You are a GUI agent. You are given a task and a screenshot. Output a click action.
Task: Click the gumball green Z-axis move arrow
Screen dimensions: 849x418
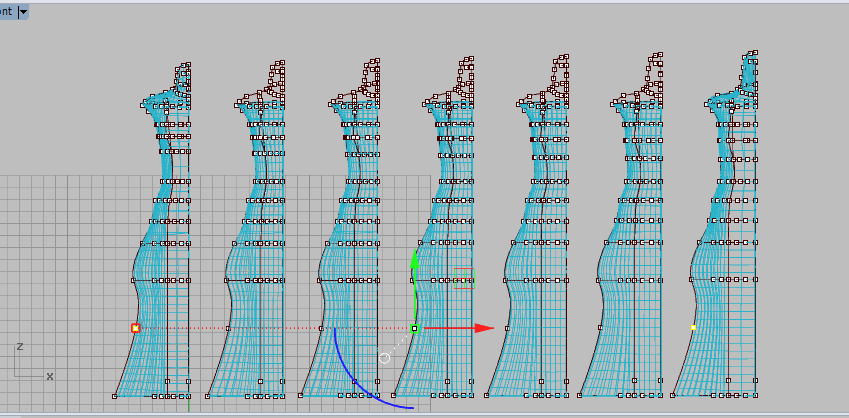point(414,260)
